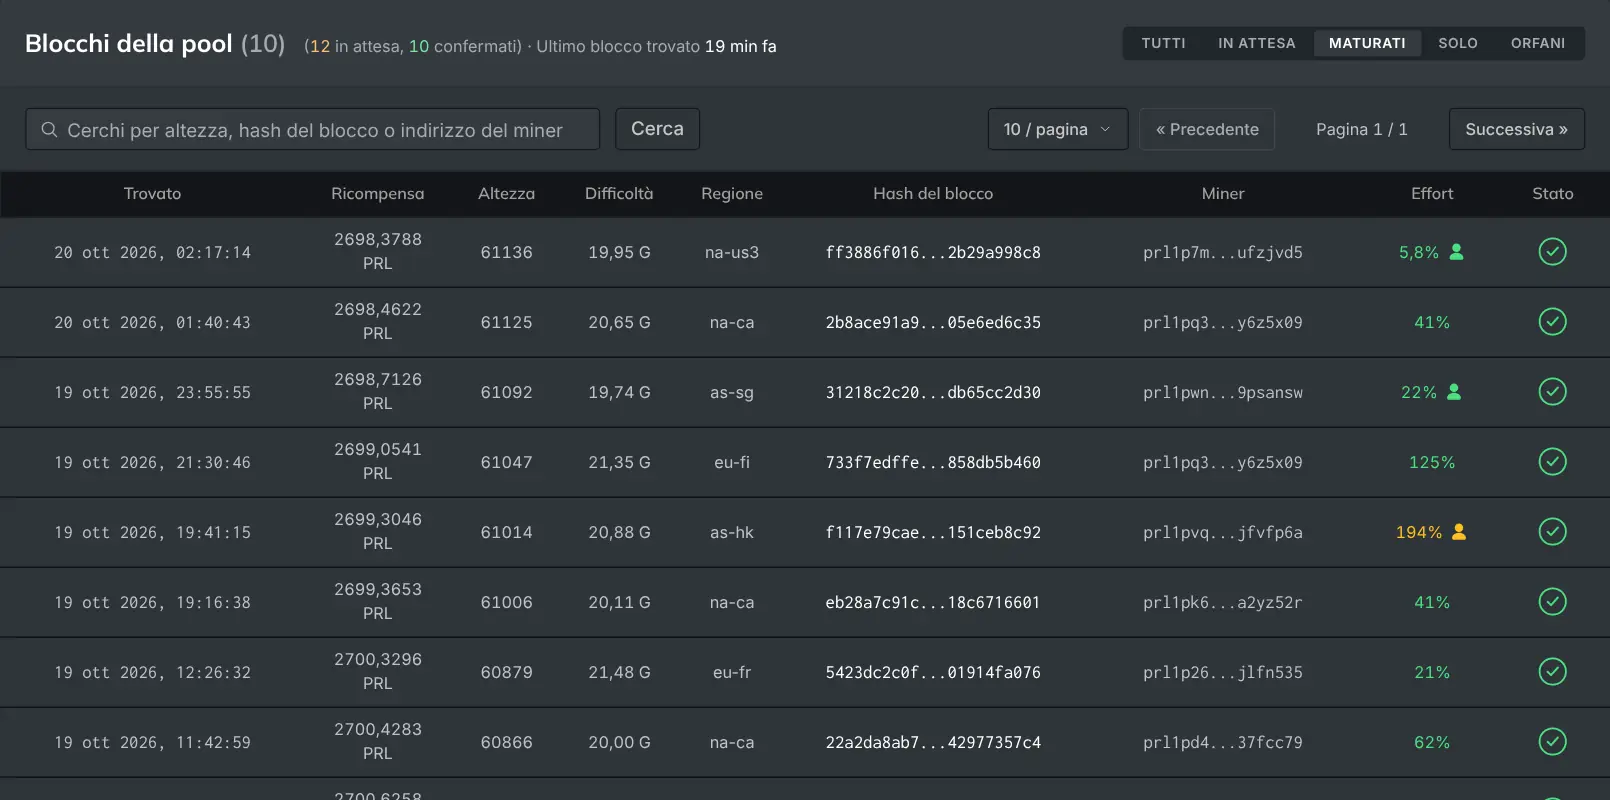Click the solo miner icon beside 5,8% effort
Viewport: 1610px width, 800px height.
pos(1457,252)
